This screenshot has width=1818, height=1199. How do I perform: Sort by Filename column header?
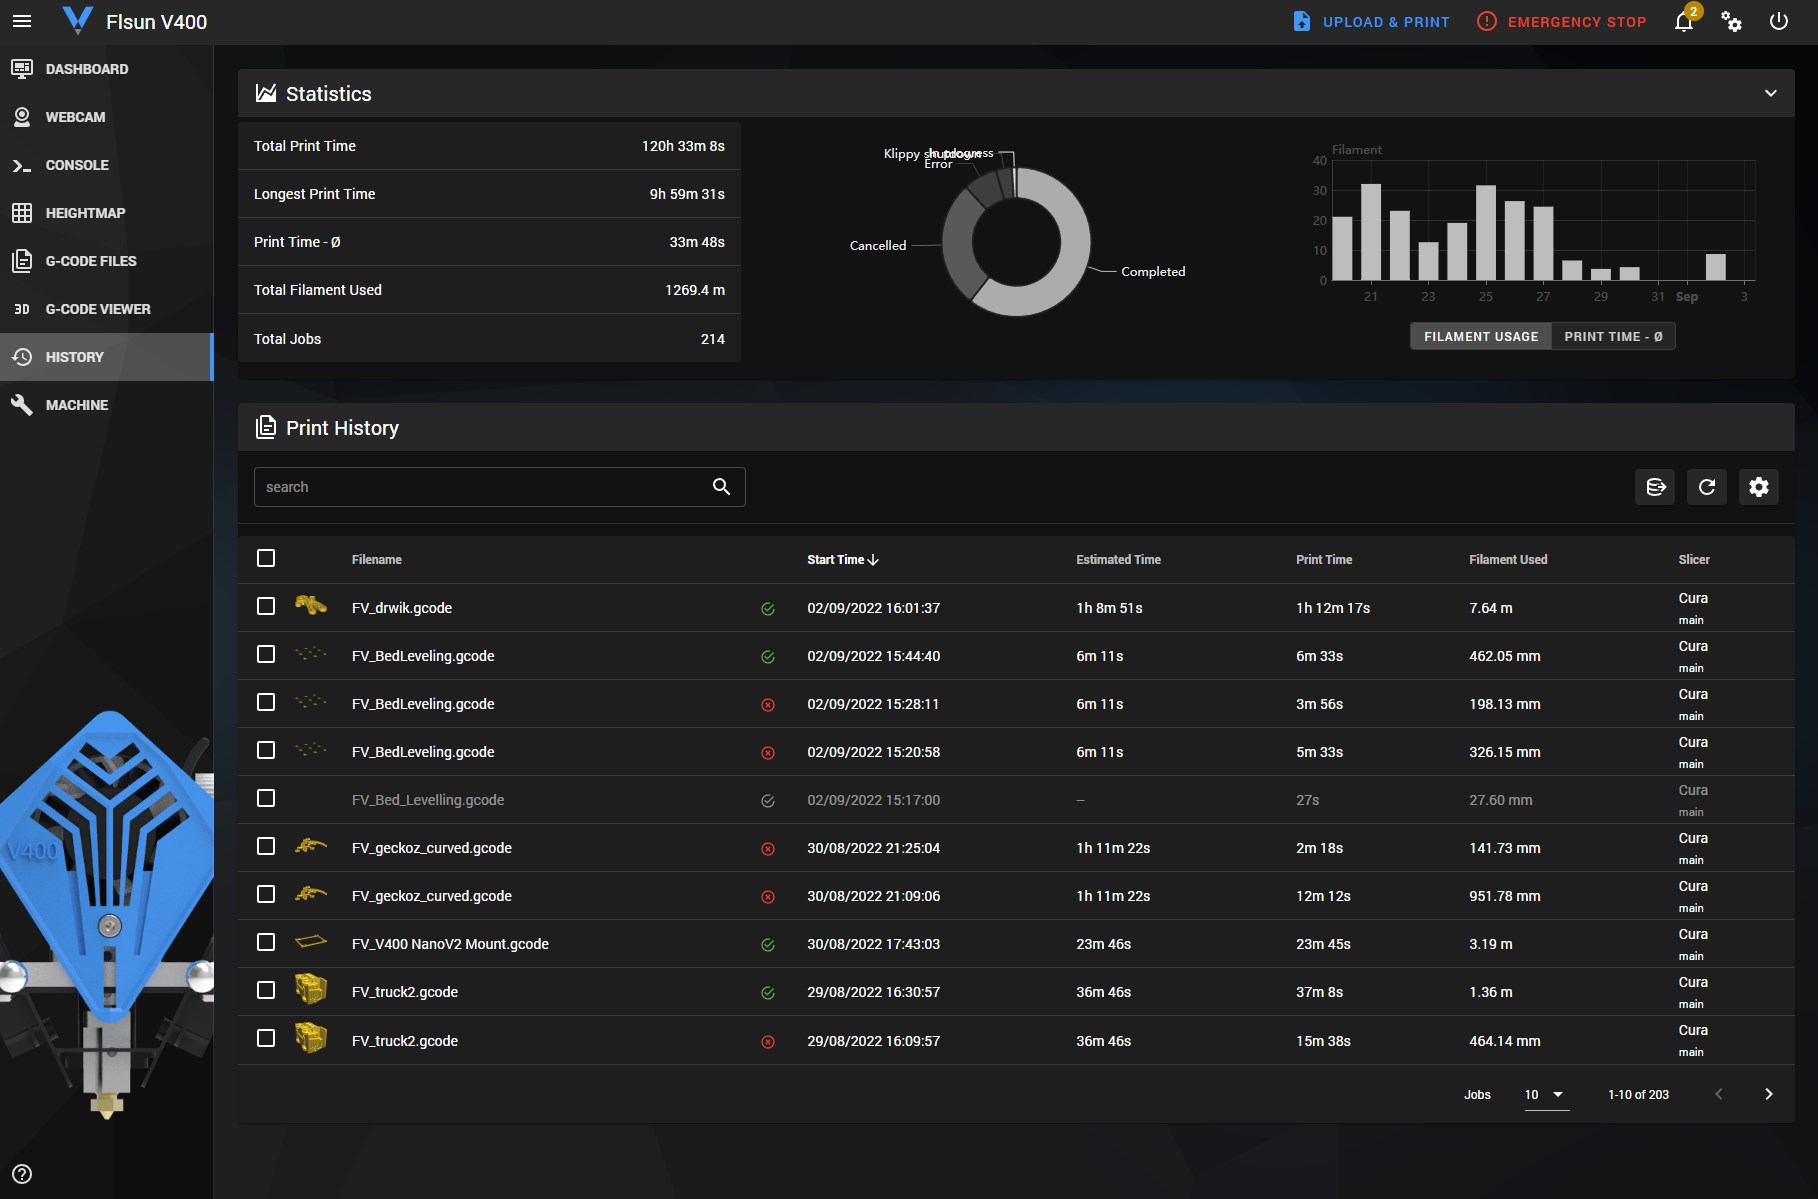[377, 560]
